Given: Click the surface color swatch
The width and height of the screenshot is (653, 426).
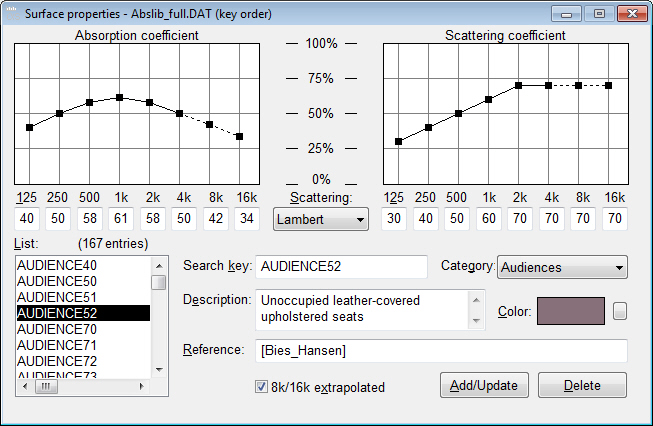Looking at the screenshot, I should coord(571,311).
